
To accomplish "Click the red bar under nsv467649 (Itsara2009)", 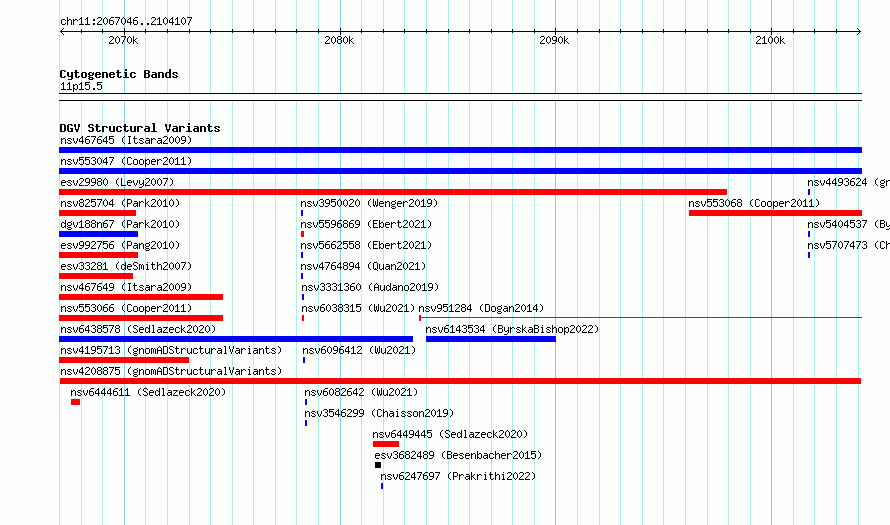I will tap(141, 297).
